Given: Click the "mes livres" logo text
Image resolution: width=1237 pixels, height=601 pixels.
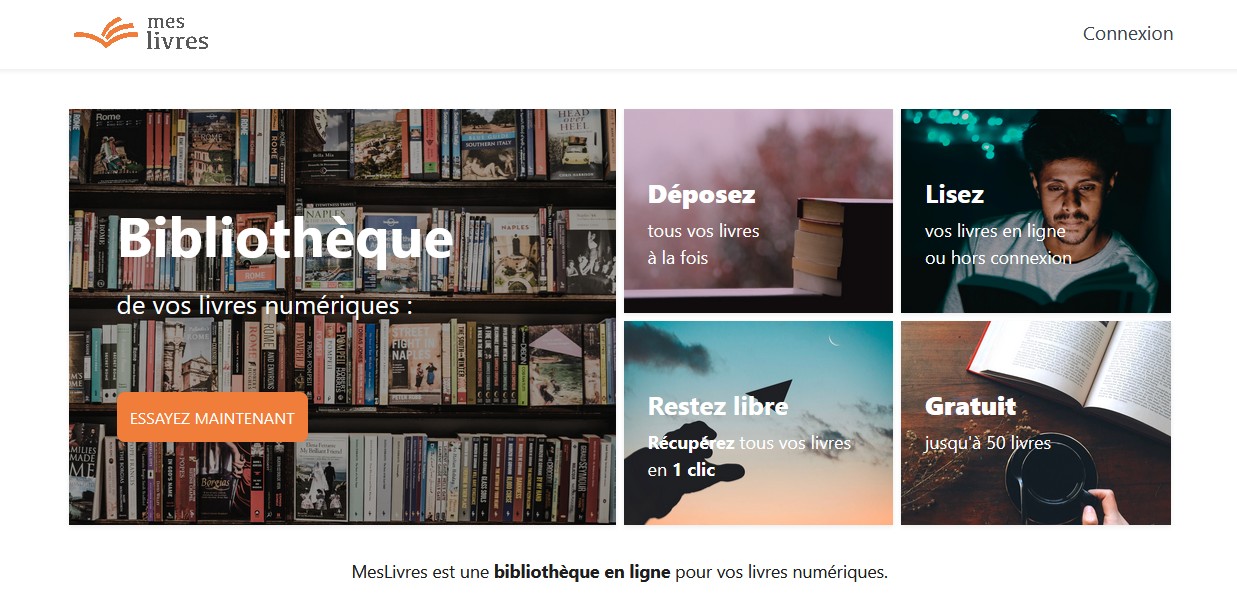Looking at the screenshot, I should (177, 32).
